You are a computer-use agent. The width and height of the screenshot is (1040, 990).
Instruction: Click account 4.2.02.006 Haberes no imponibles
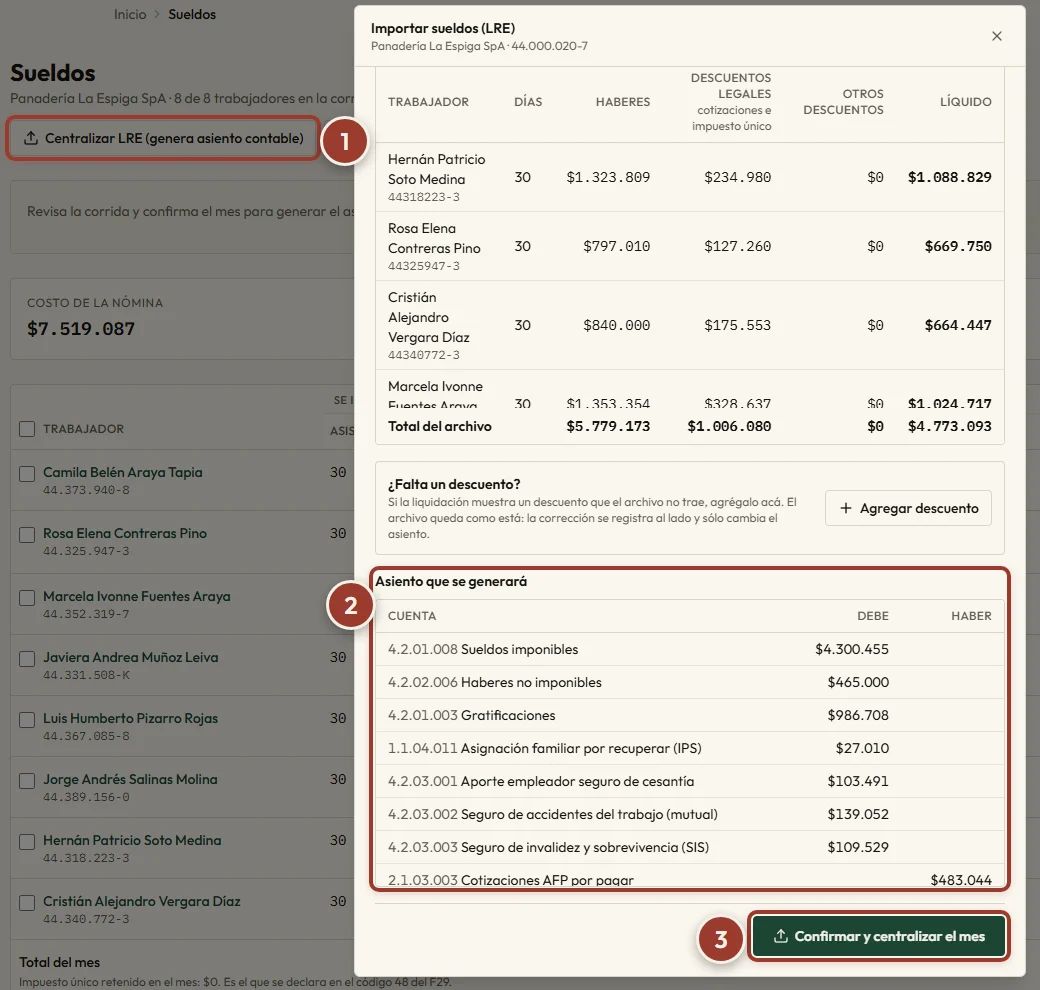pyautogui.click(x=495, y=682)
